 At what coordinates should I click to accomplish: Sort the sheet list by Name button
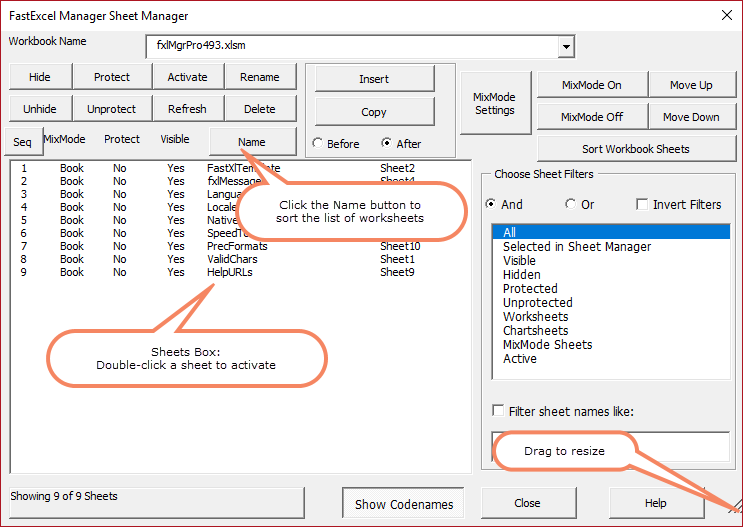click(x=252, y=142)
